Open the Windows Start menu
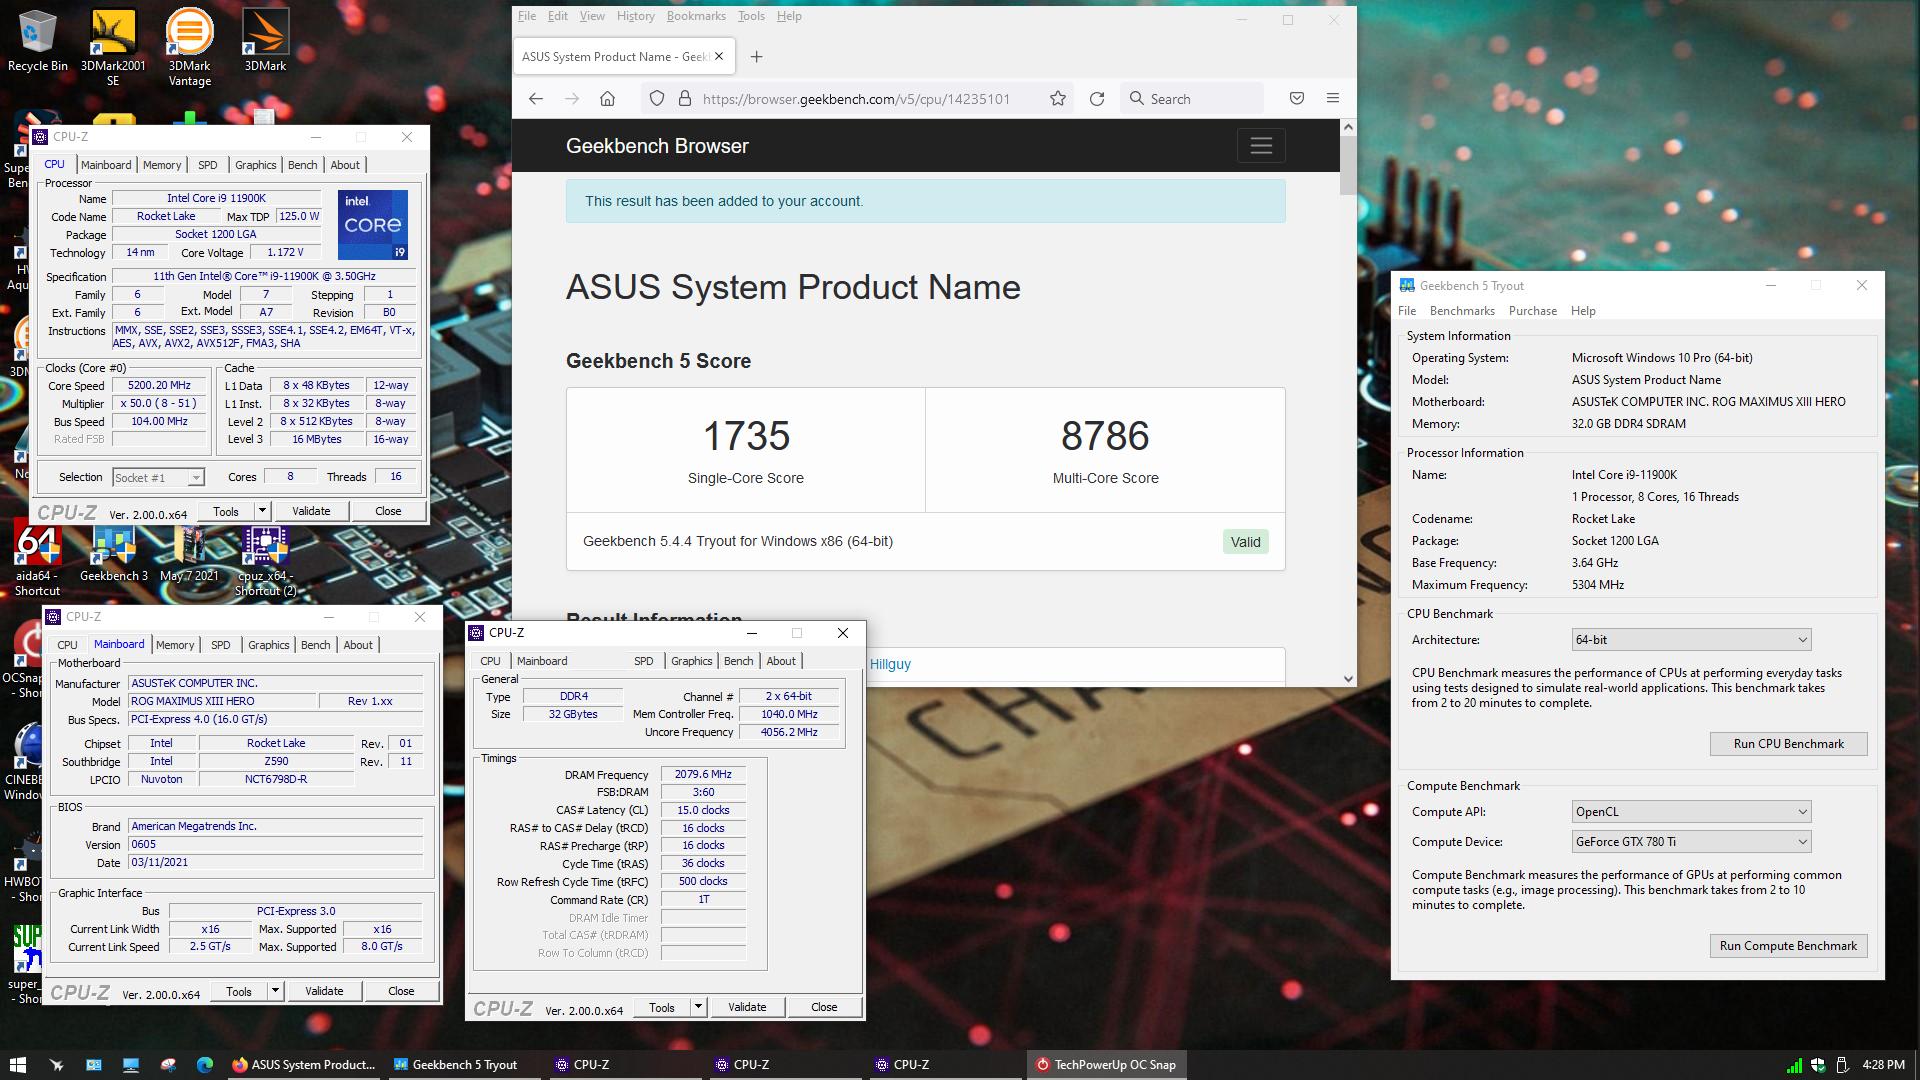This screenshot has height=1080, width=1920. pyautogui.click(x=17, y=1065)
